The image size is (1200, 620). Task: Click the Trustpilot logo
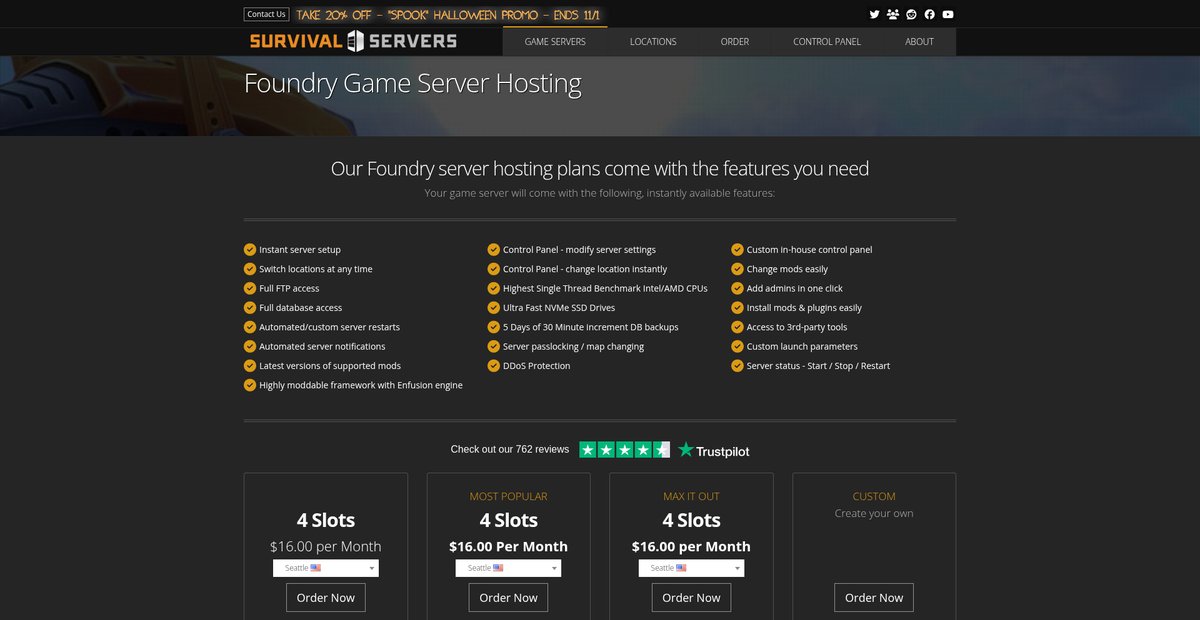[x=713, y=450]
